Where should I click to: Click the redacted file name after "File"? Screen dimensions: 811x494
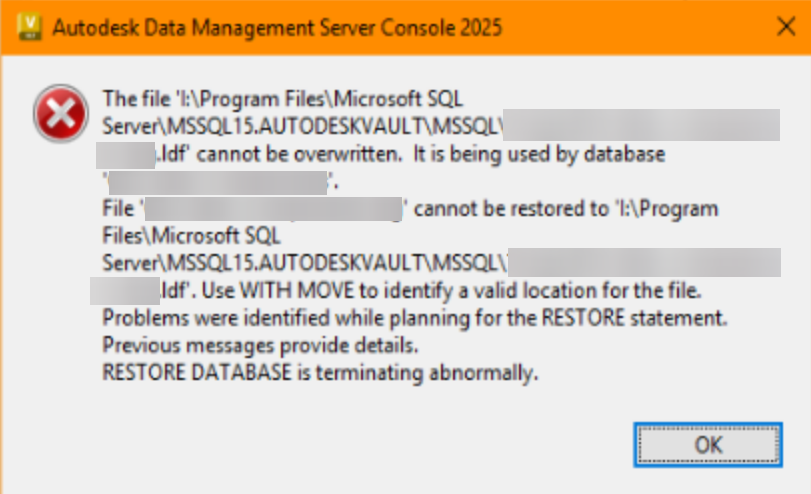(x=275, y=209)
